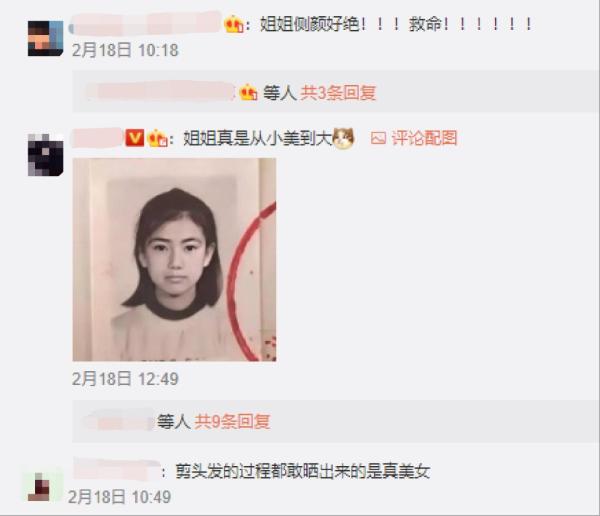Open the third commenter's blurred username

(116, 469)
